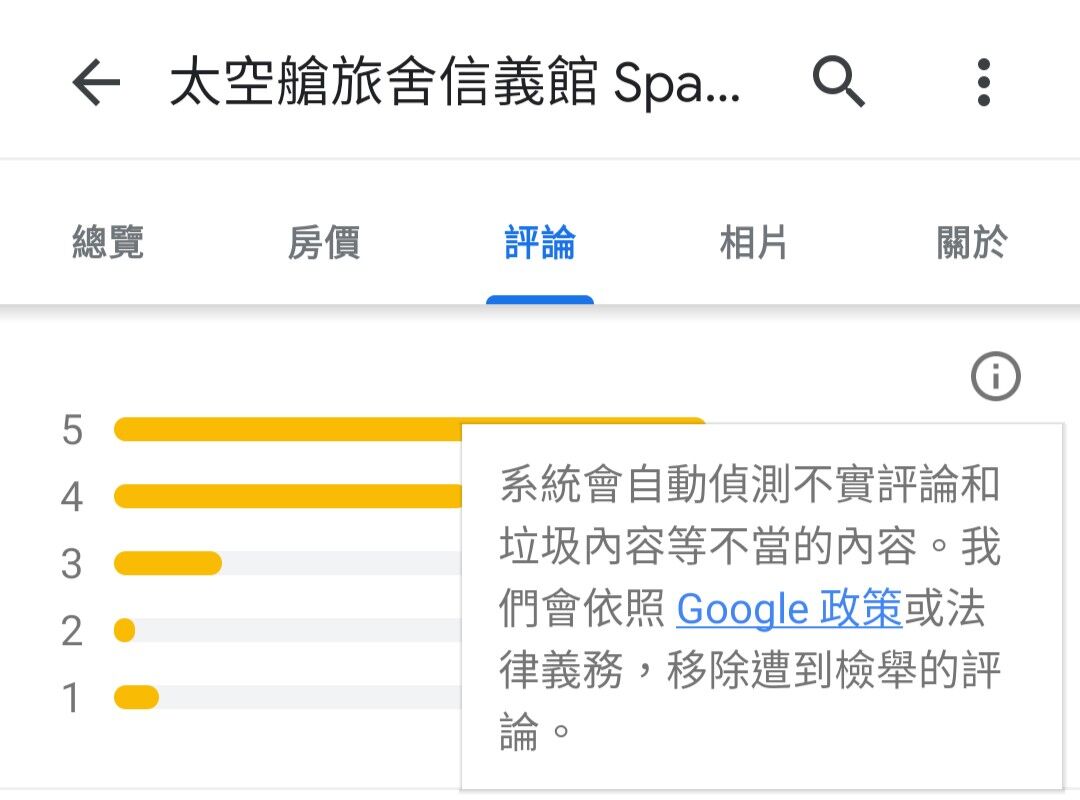Open the Google 政策 link

pos(789,608)
